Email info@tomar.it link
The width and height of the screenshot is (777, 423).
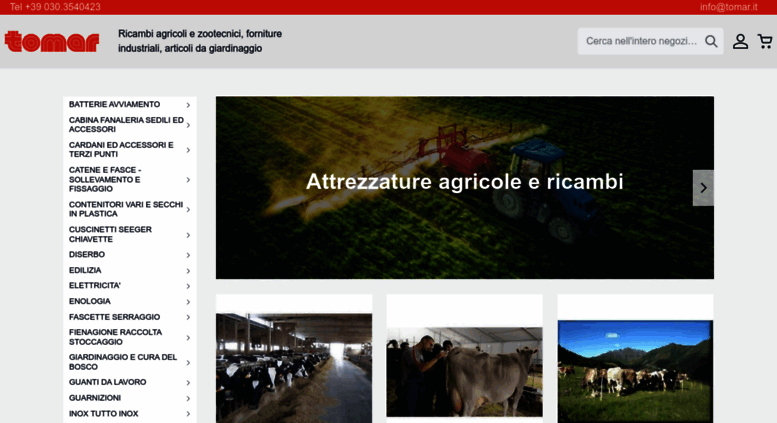pyautogui.click(x=728, y=7)
